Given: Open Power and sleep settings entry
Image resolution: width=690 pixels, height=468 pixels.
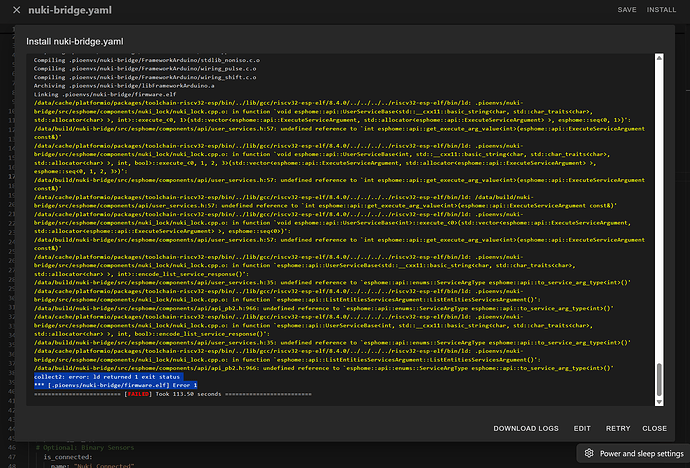Looking at the screenshot, I should (x=633, y=453).
